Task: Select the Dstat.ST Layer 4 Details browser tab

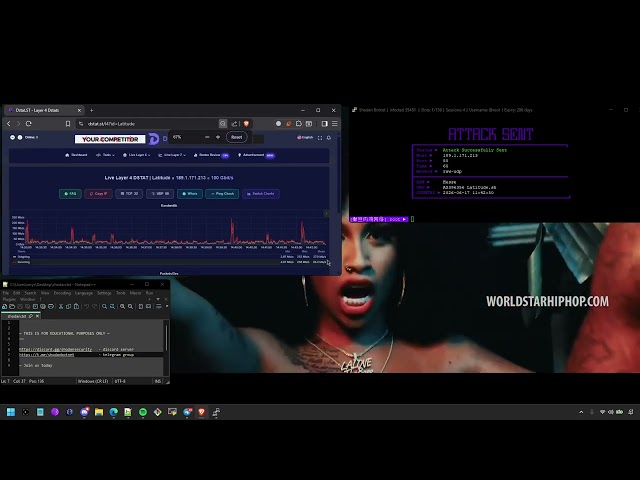Action: point(44,110)
